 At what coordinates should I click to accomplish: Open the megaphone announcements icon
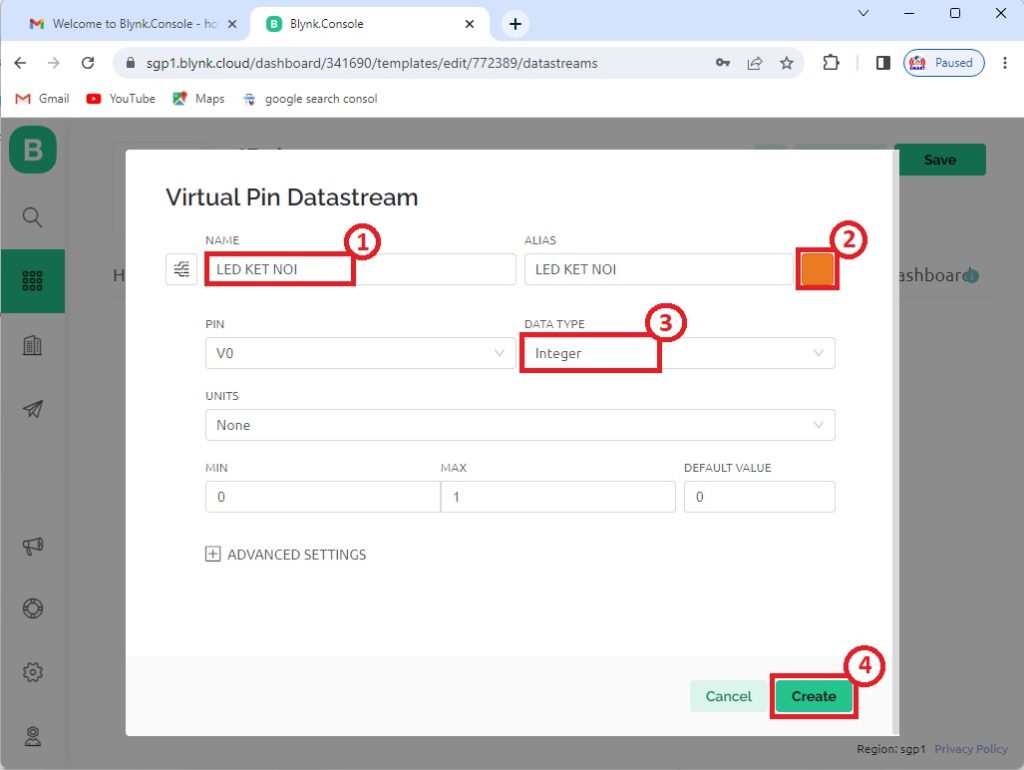pyautogui.click(x=32, y=546)
